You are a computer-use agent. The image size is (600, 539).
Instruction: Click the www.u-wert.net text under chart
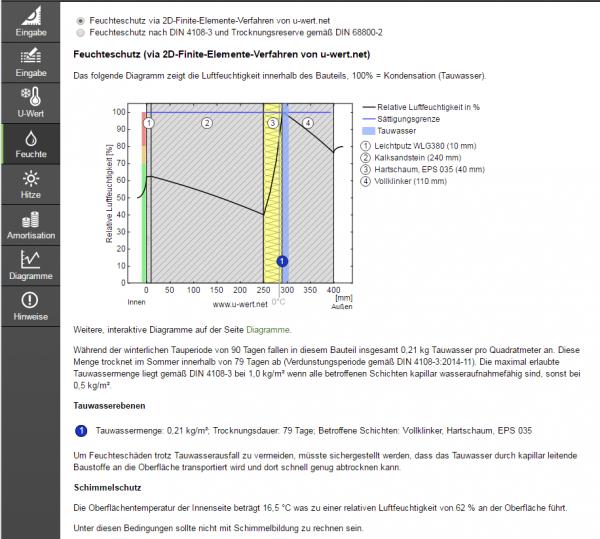click(238, 301)
